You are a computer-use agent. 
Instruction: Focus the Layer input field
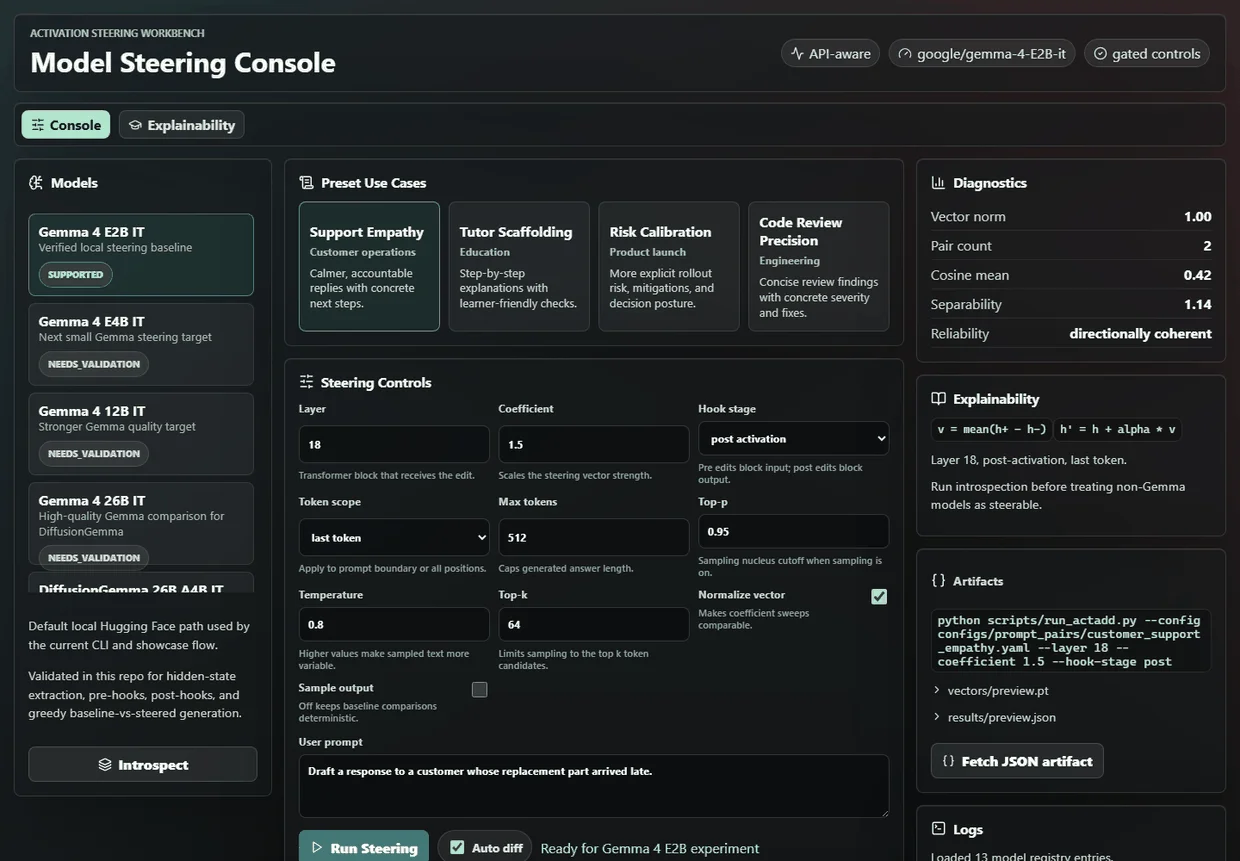[394, 444]
